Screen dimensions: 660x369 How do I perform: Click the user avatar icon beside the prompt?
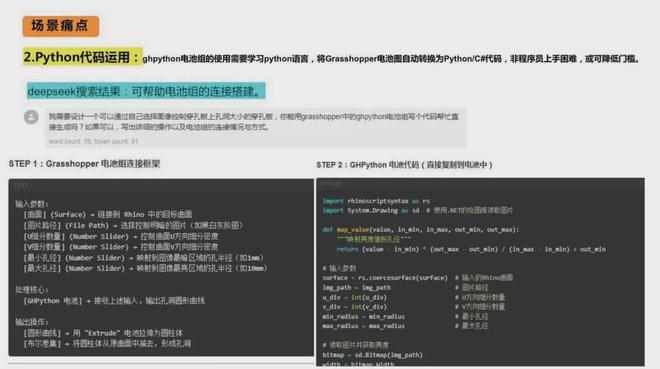tap(31, 117)
